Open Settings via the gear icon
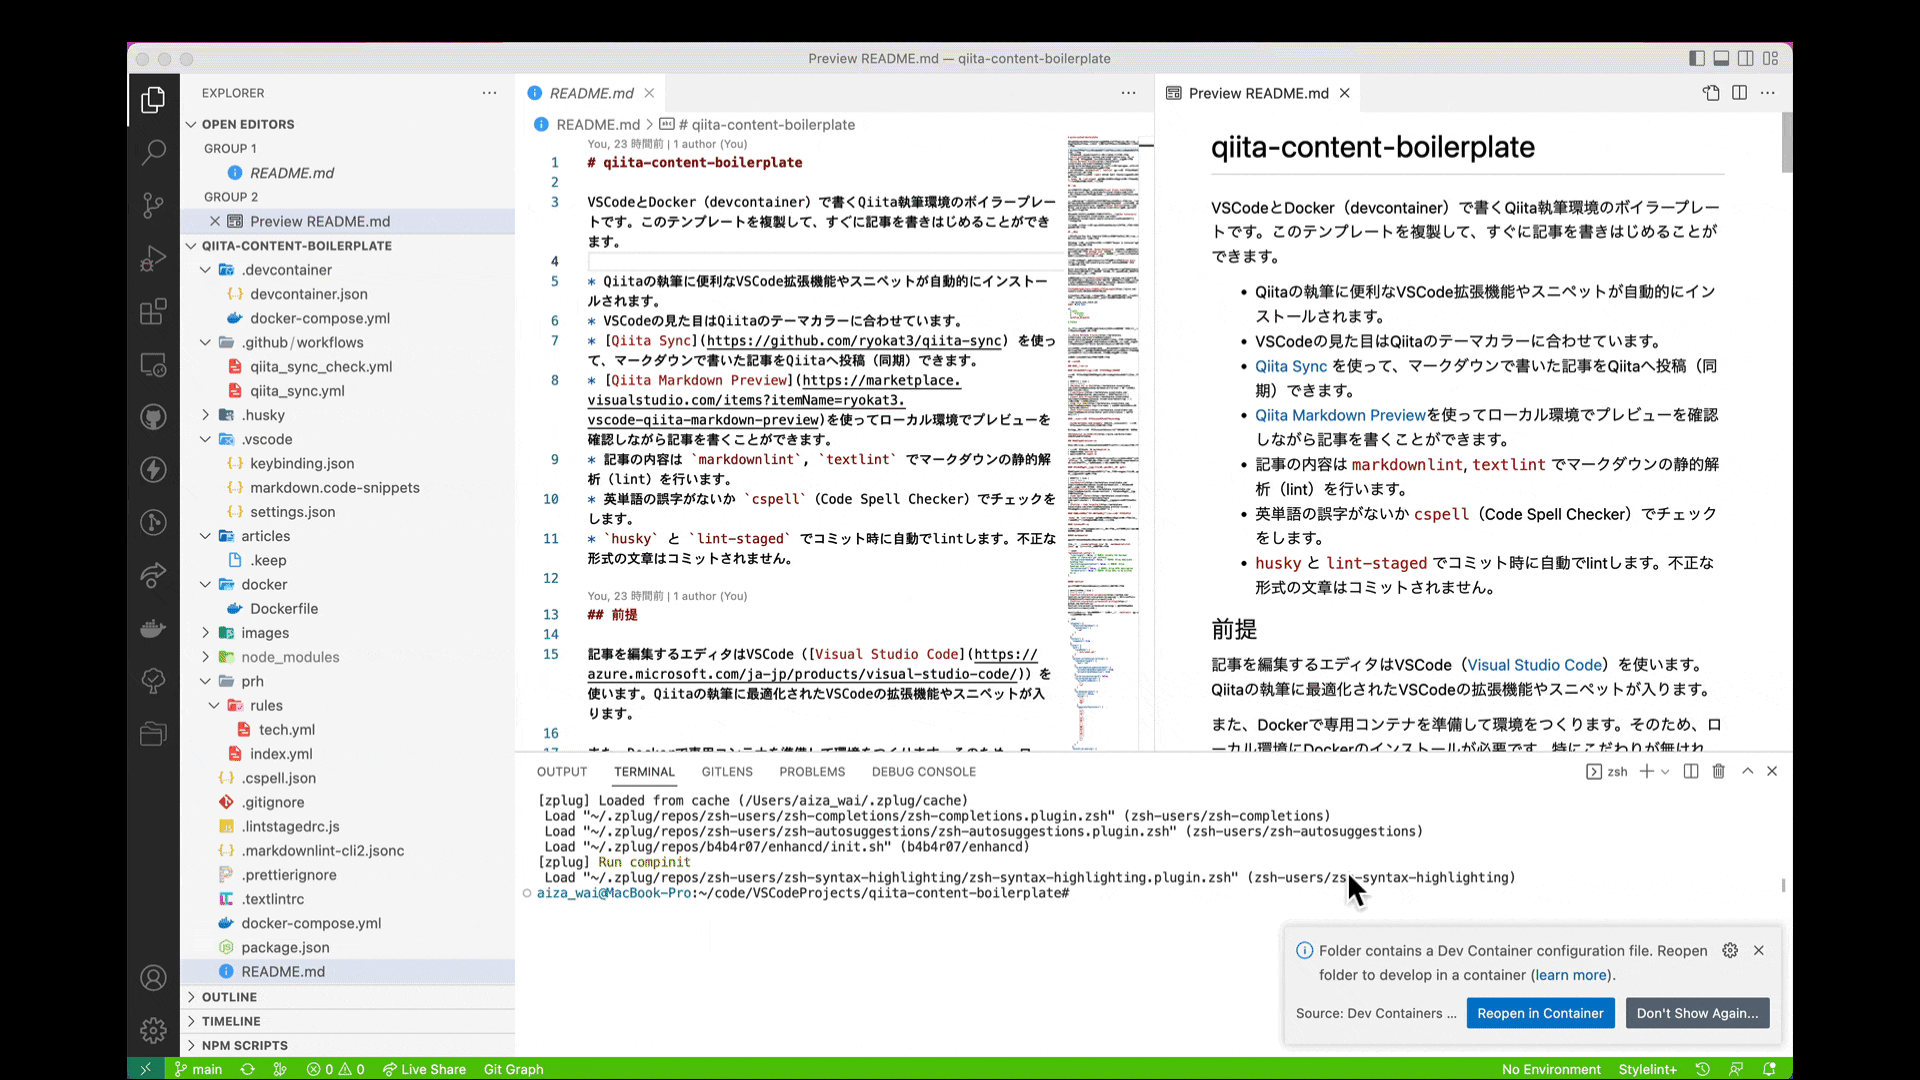1920x1080 pixels. 153,1030
